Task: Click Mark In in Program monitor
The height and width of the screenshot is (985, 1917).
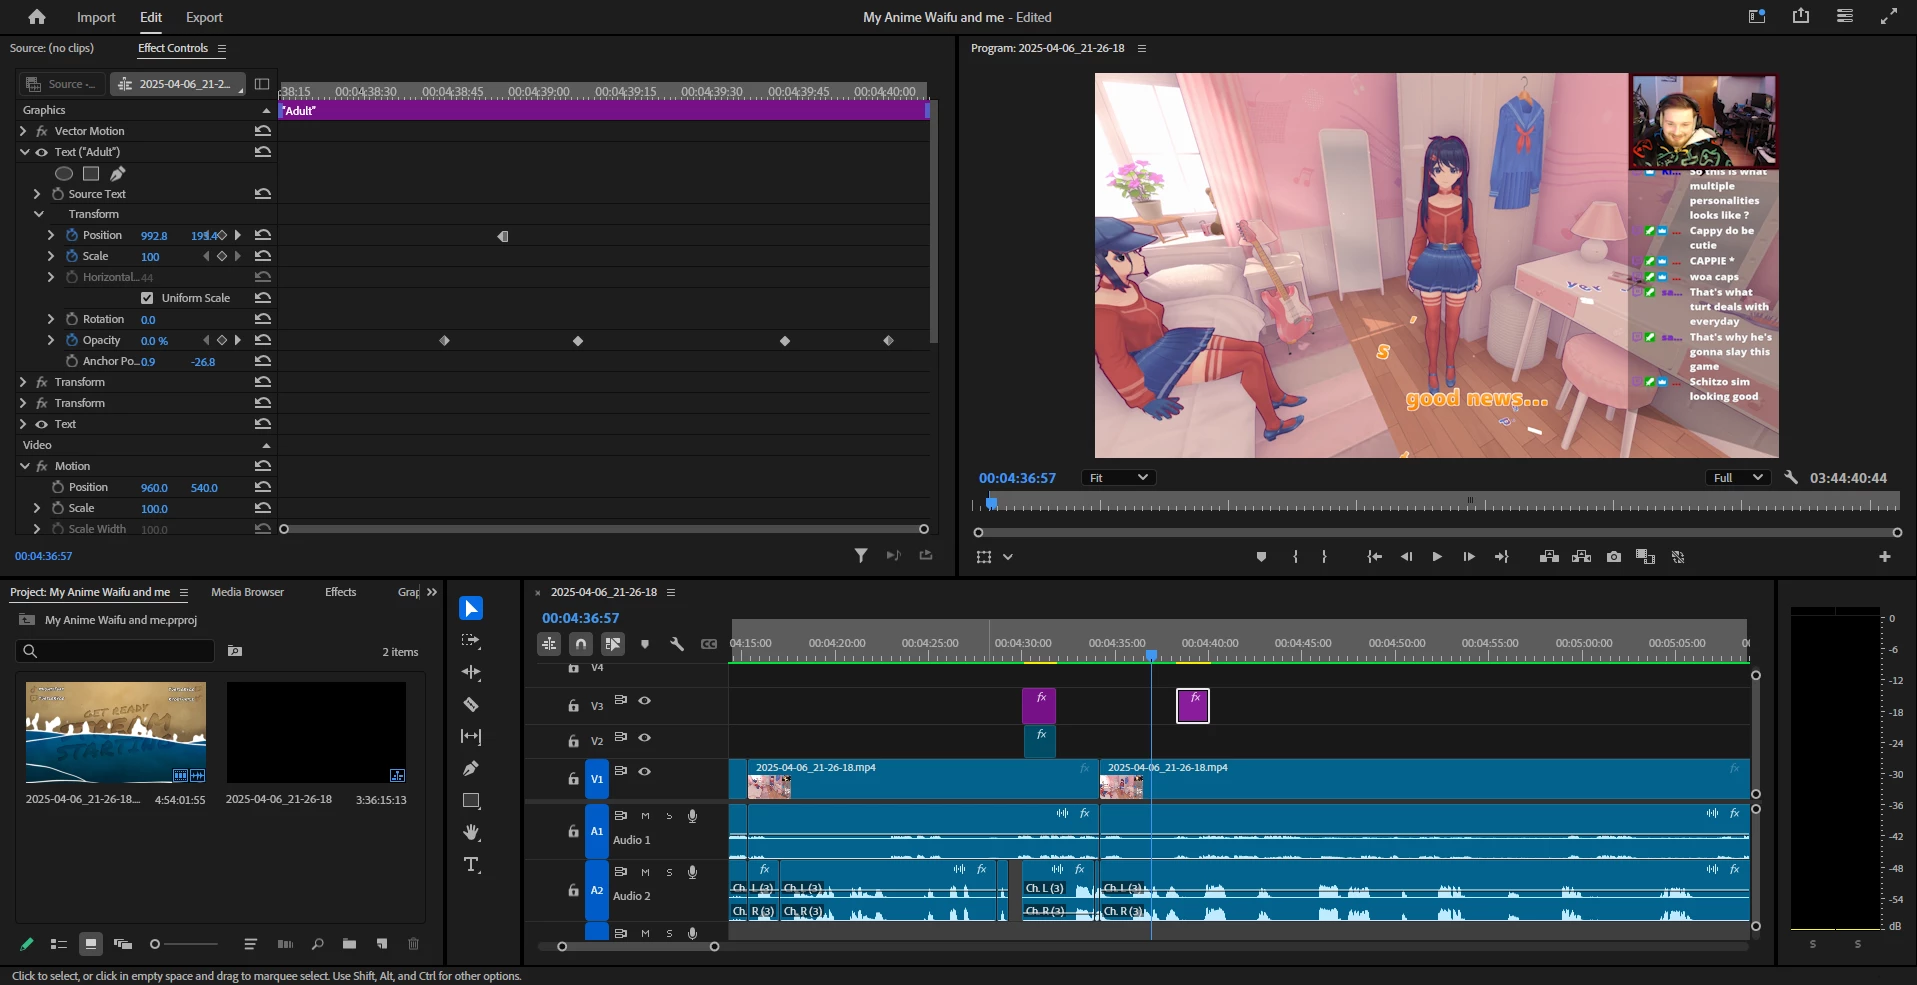Action: [1295, 557]
